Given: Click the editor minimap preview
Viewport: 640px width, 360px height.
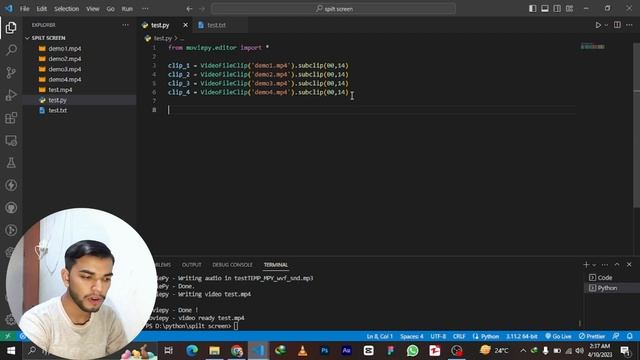Looking at the screenshot, I should tap(593, 47).
